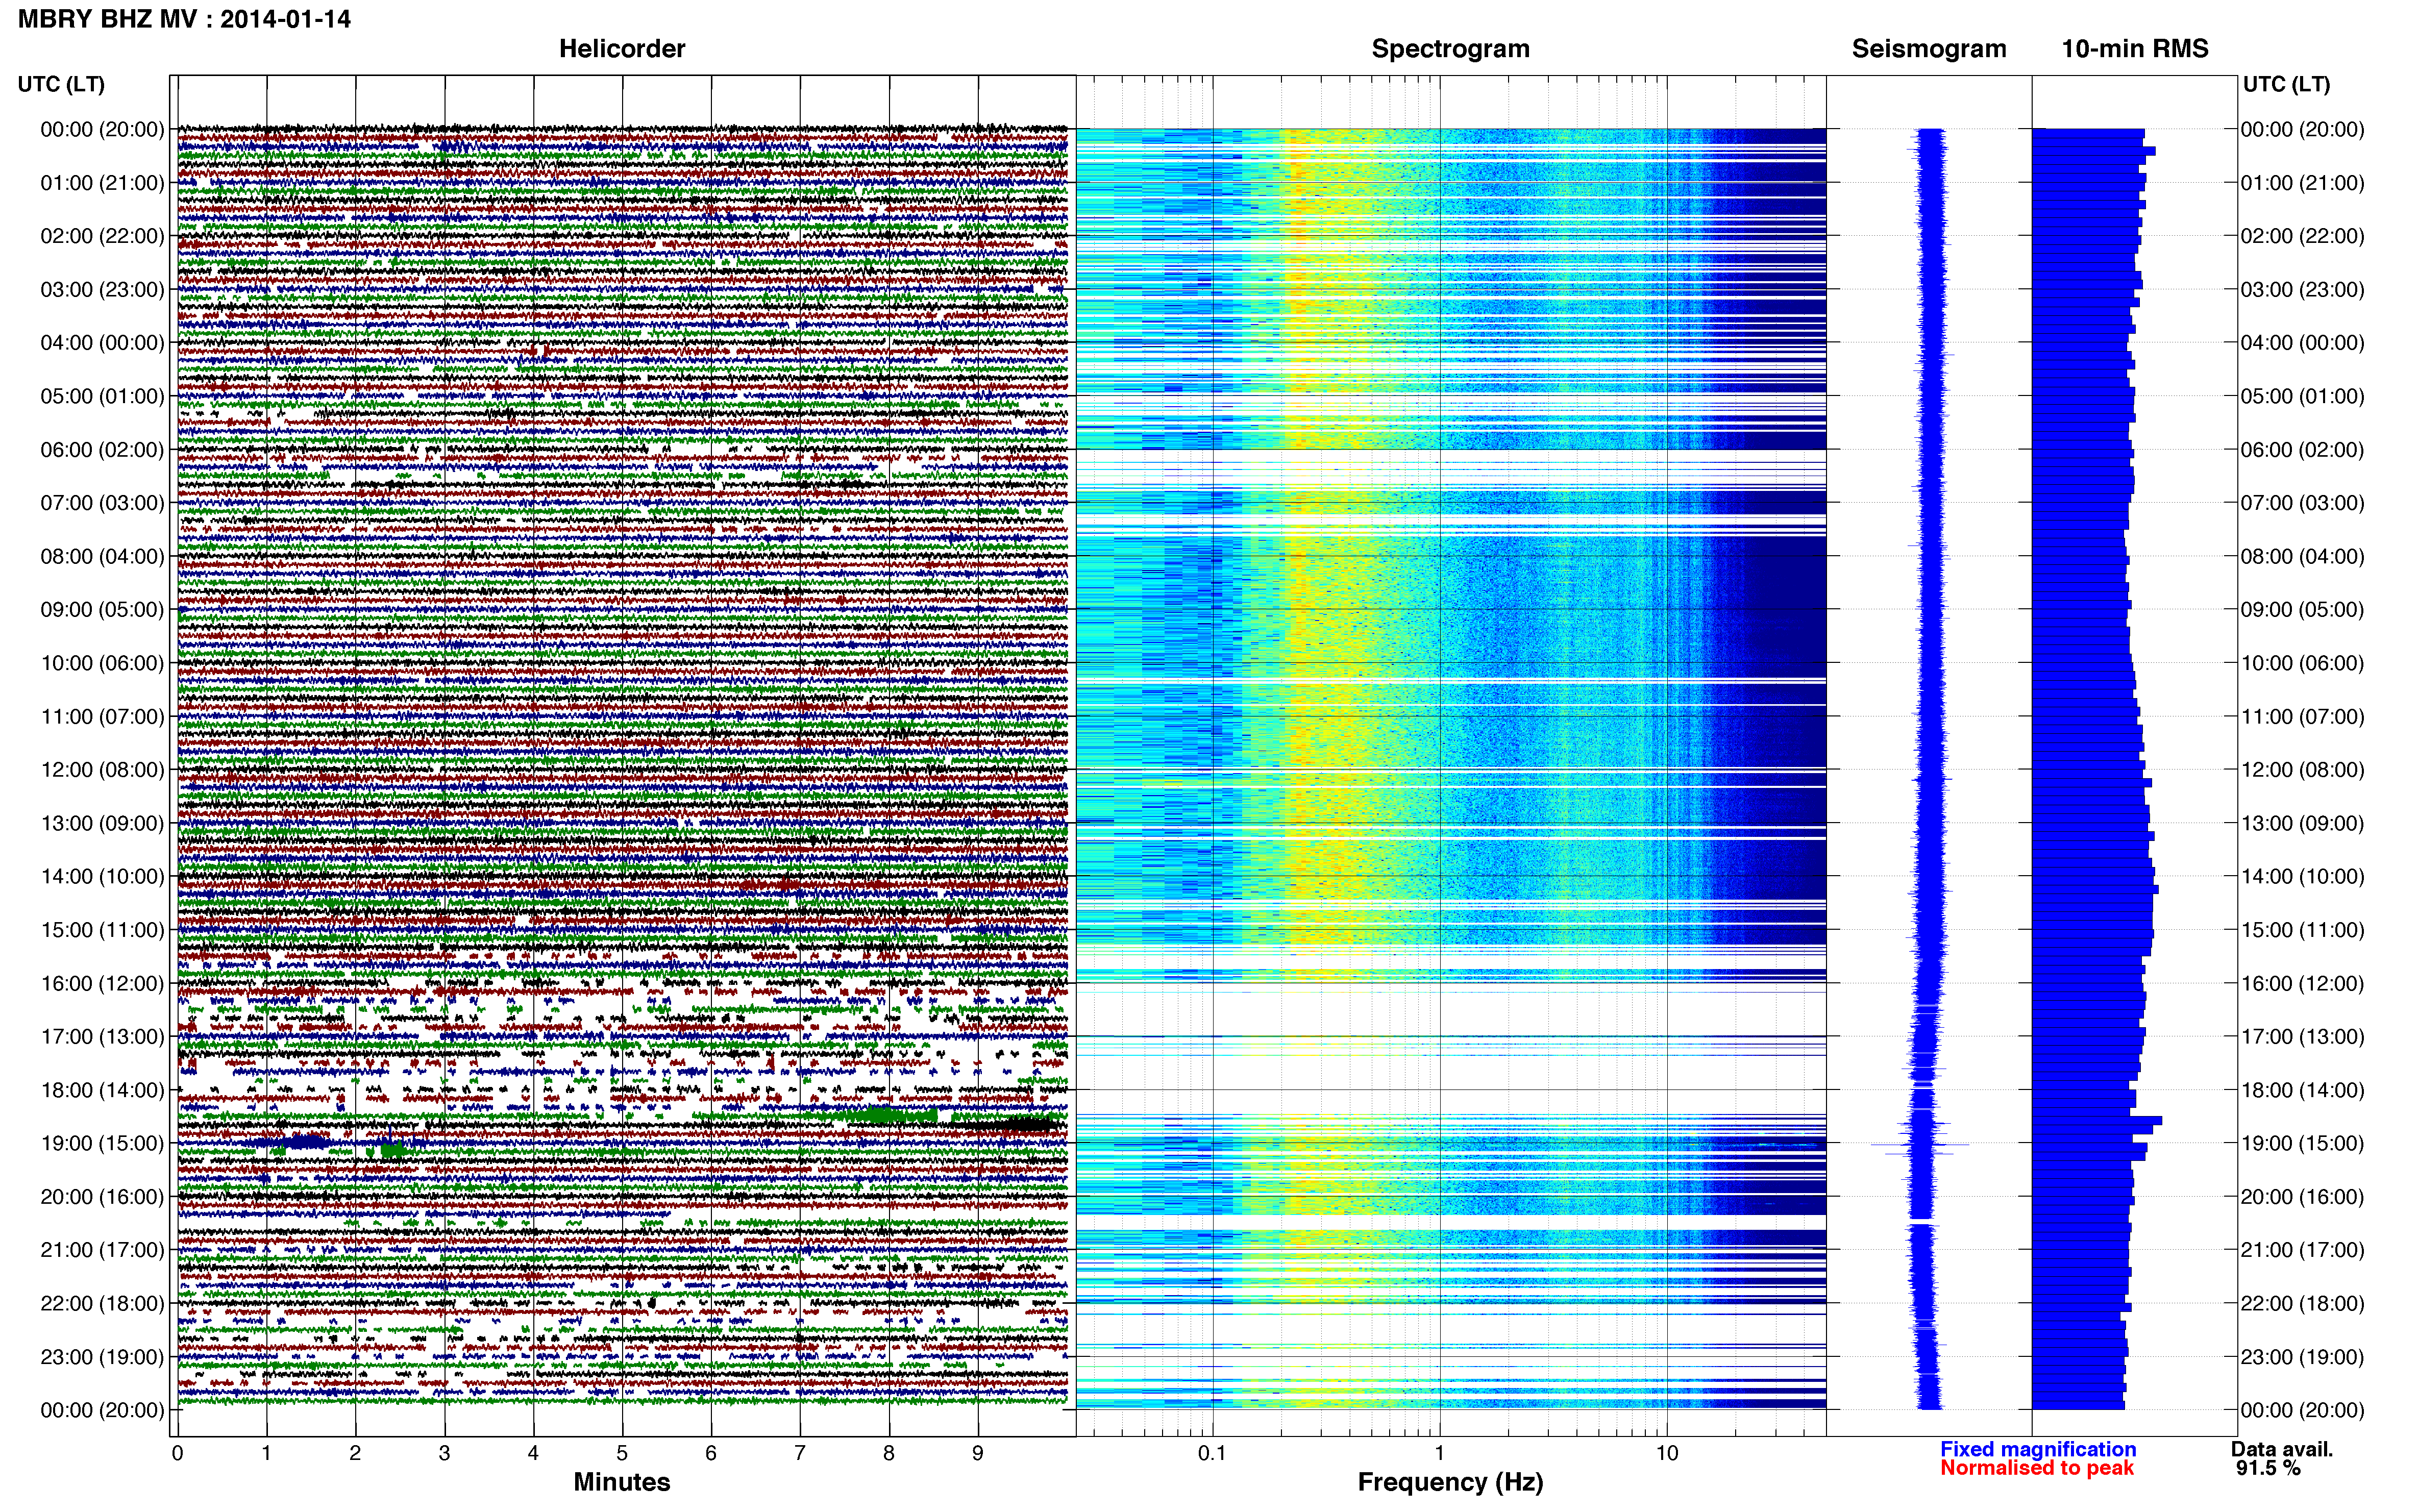Click the 'Data avail.' label
Image resolution: width=2419 pixels, height=1512 pixels.
(x=2282, y=1449)
